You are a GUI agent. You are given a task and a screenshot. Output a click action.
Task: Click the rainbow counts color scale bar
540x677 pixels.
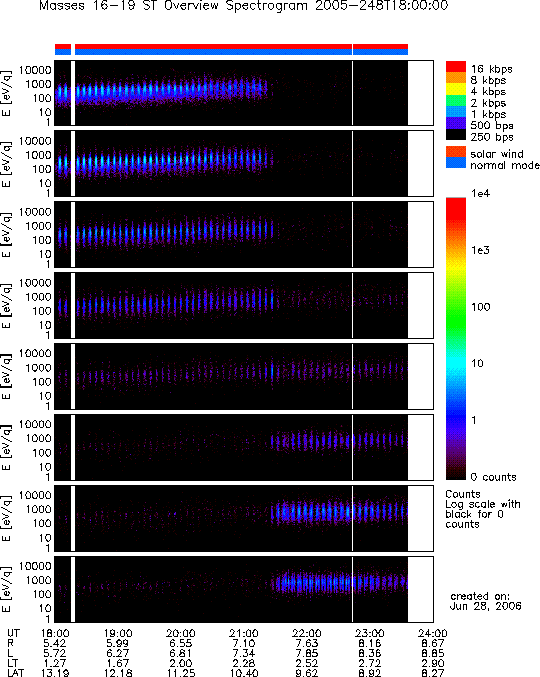[x=456, y=338]
